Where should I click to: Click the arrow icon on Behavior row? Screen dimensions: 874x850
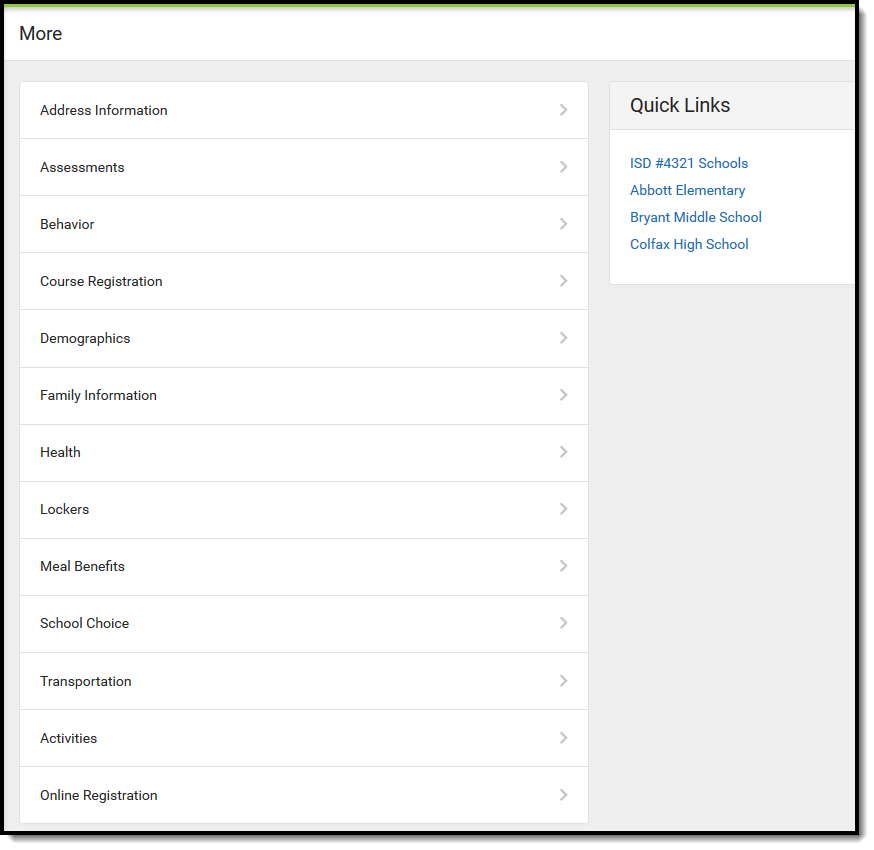click(x=564, y=224)
